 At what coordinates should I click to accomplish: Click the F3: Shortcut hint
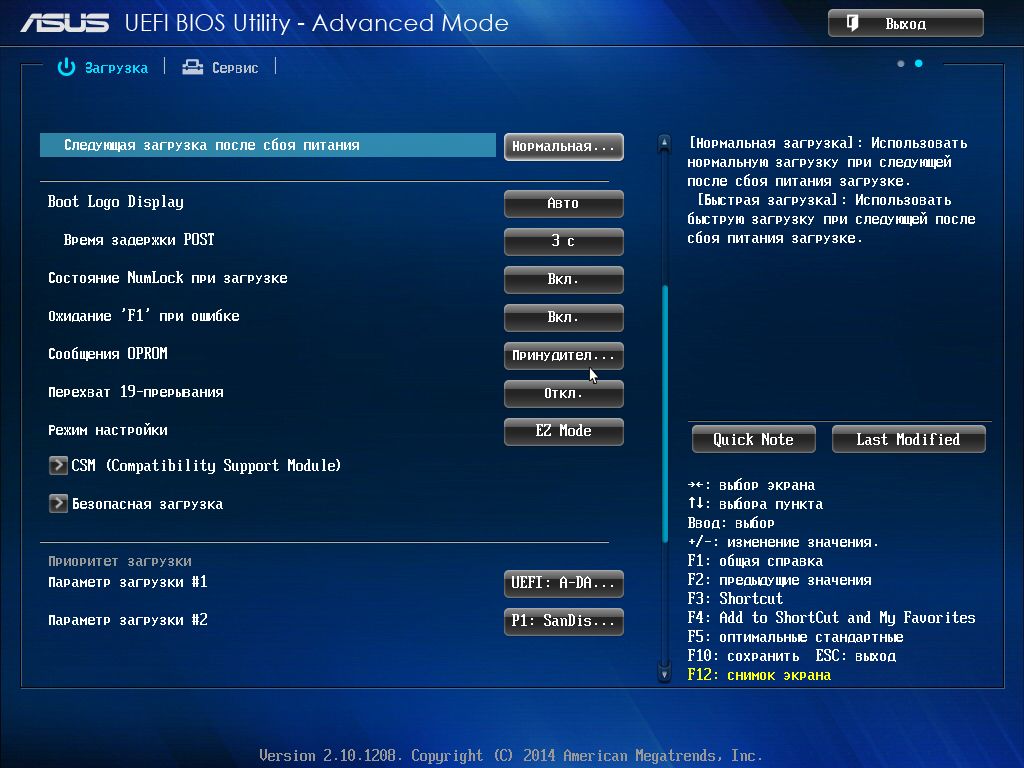click(x=735, y=598)
